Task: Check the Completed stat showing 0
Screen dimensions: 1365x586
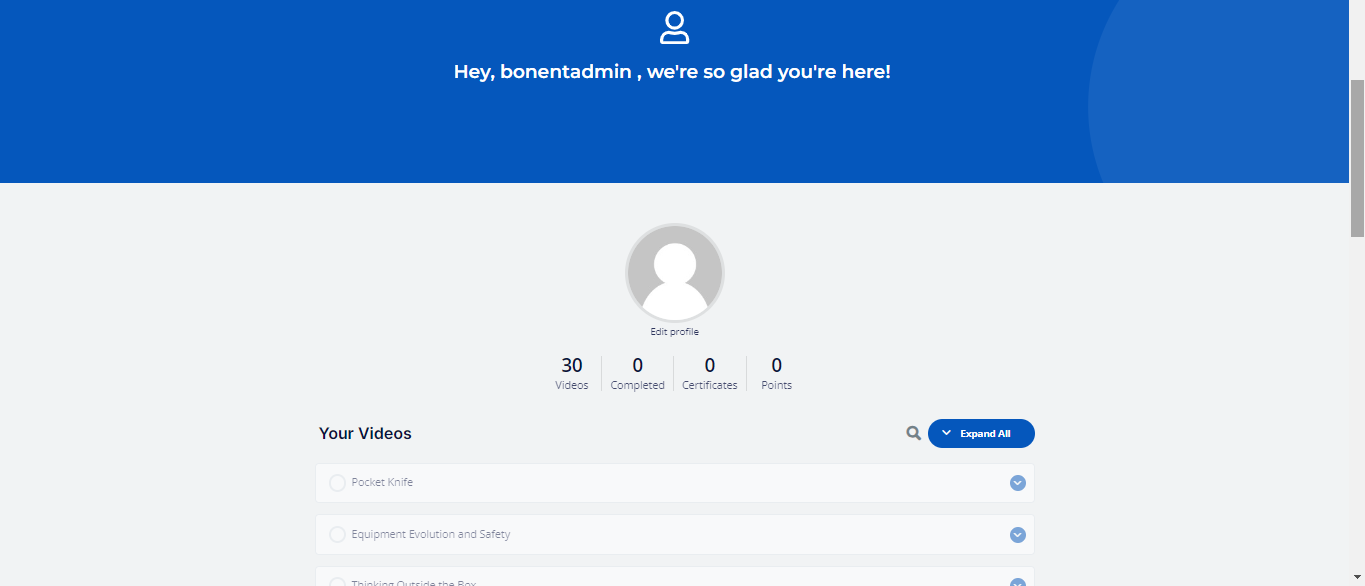Action: pos(637,373)
